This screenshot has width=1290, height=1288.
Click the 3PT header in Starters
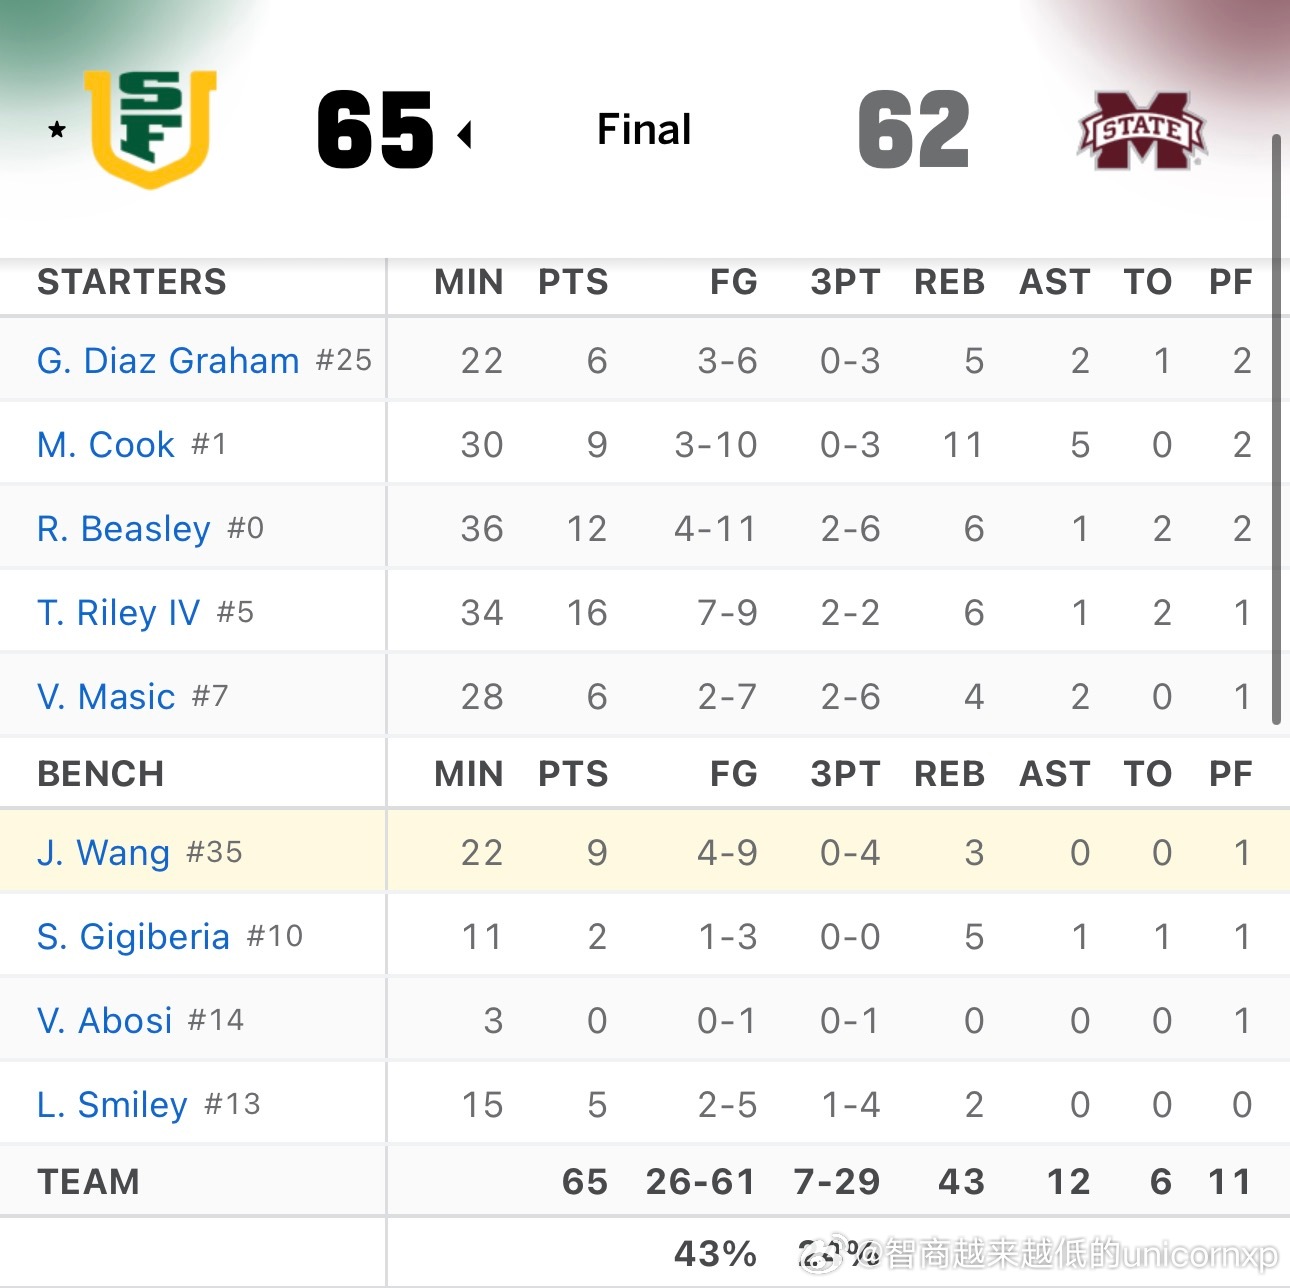pyautogui.click(x=846, y=282)
